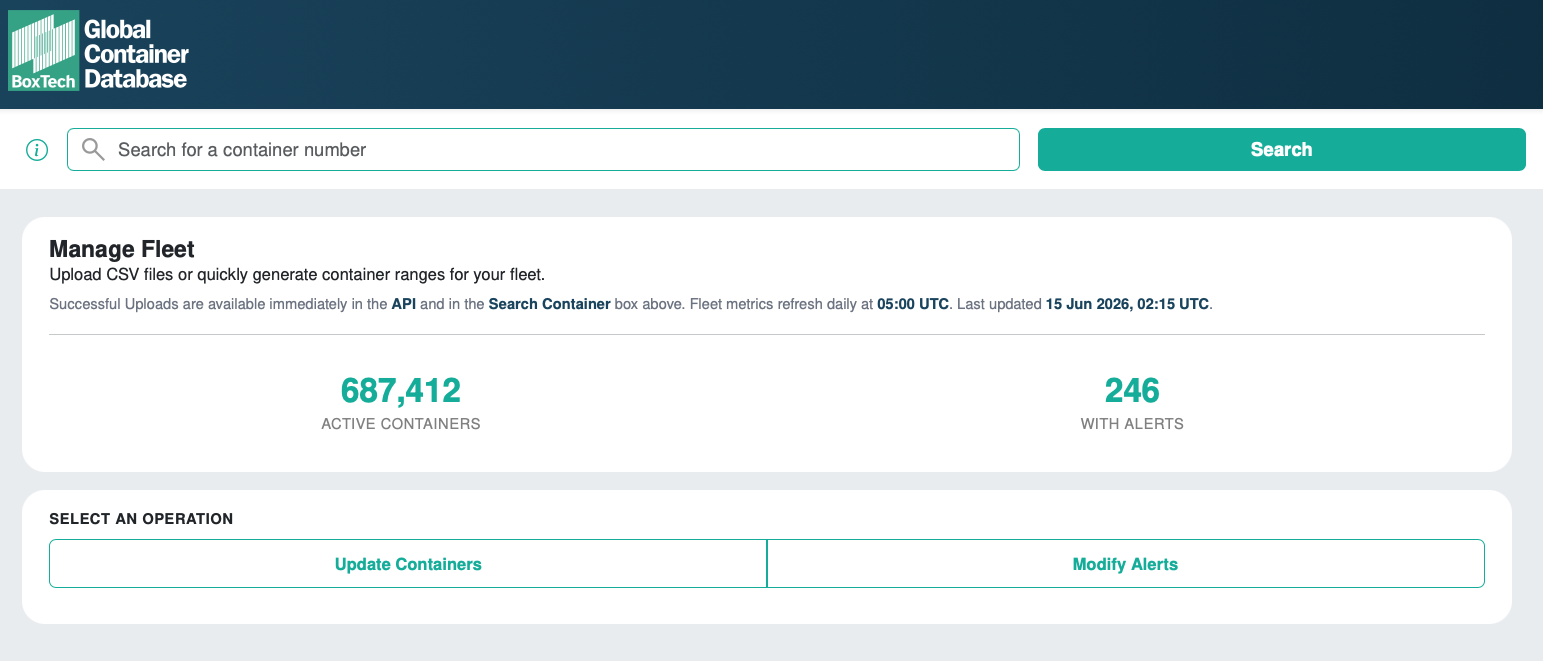The height and width of the screenshot is (661, 1543).
Task: Select the Update Containers operation
Action: (x=408, y=564)
